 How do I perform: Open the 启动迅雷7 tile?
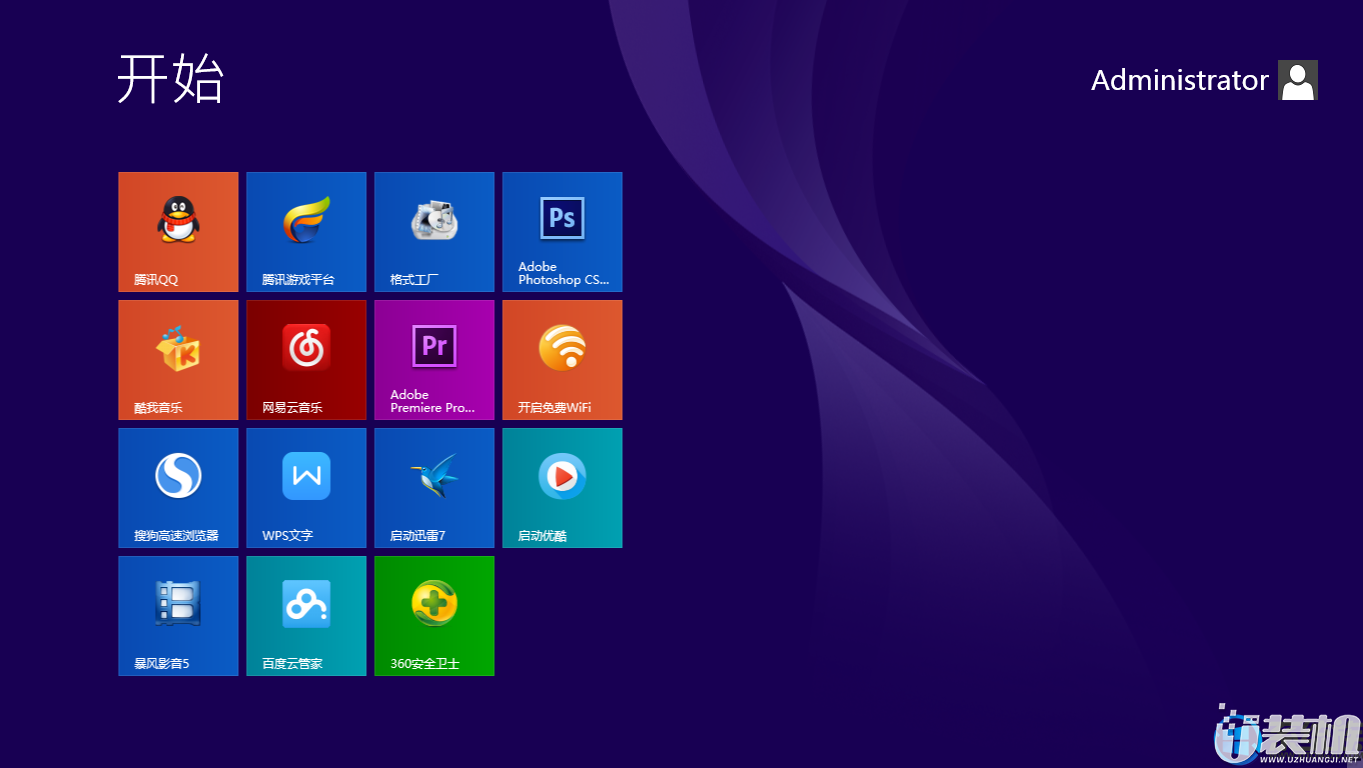[x=434, y=488]
